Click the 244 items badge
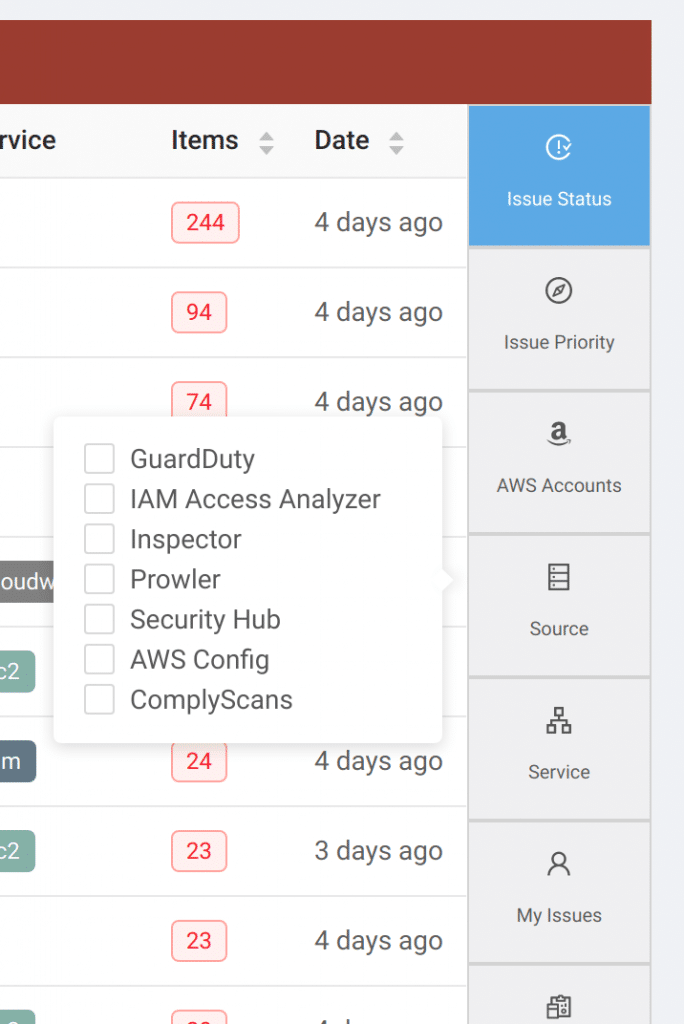The width and height of the screenshot is (684, 1024). click(x=205, y=223)
